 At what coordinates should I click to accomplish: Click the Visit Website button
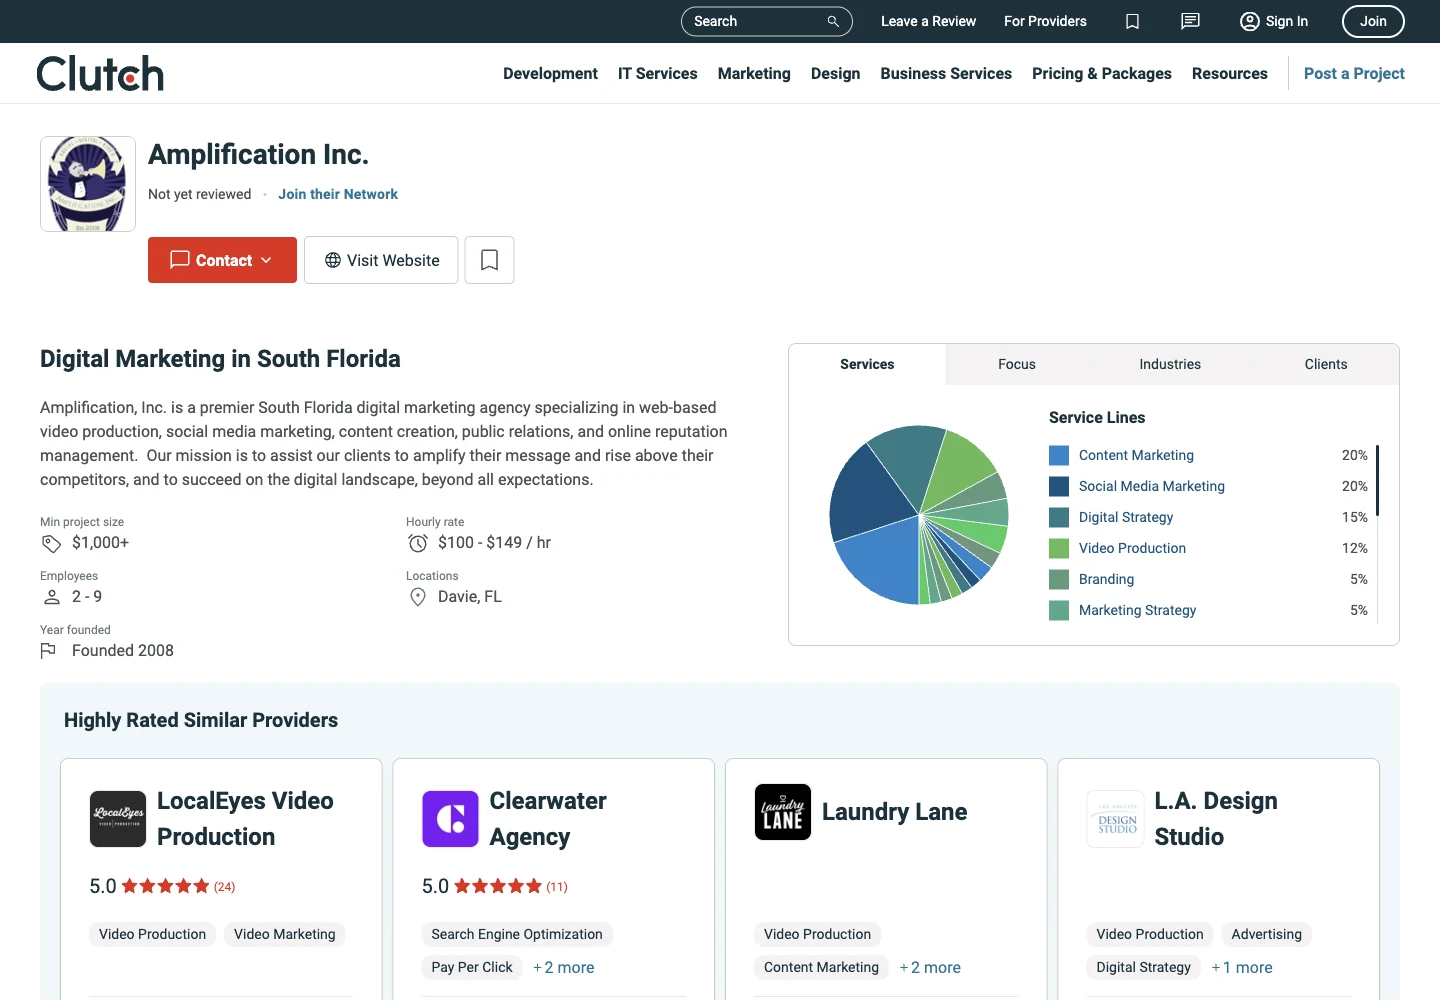pyautogui.click(x=382, y=260)
